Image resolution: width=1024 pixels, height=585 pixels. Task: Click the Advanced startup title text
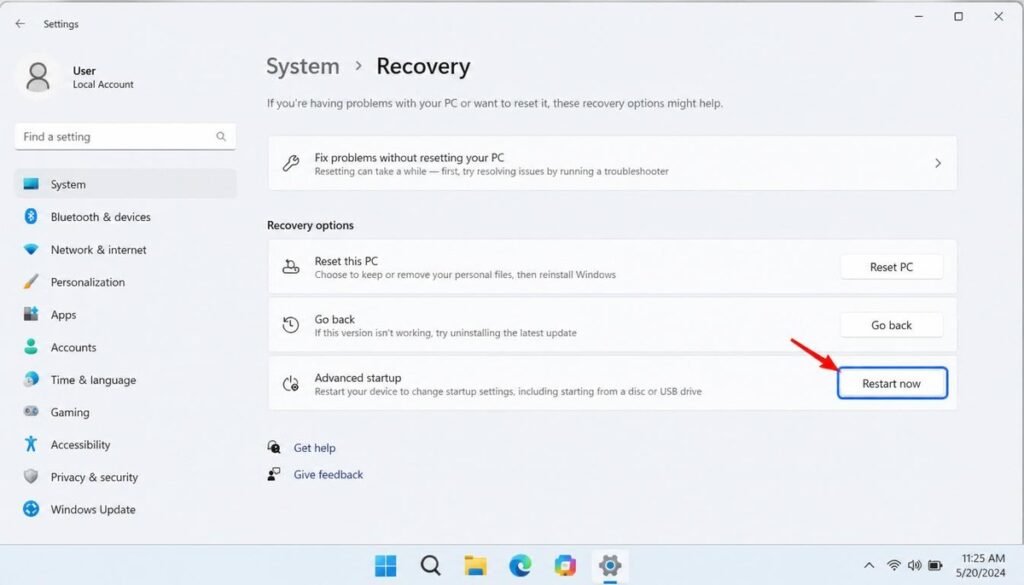point(358,377)
